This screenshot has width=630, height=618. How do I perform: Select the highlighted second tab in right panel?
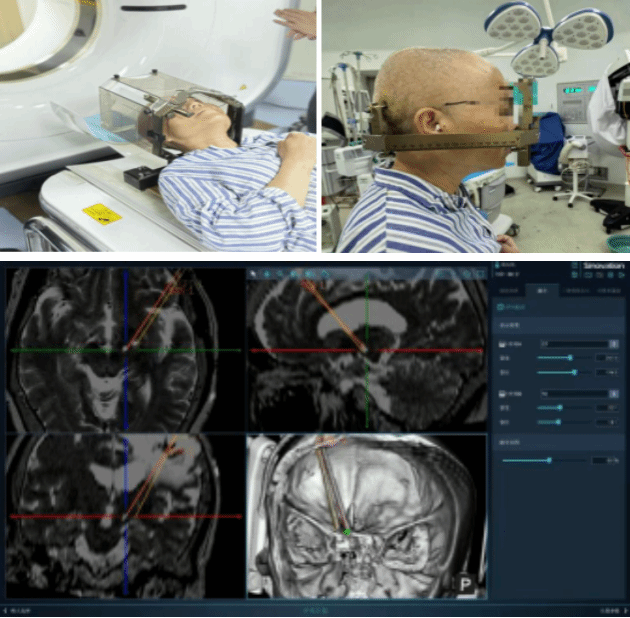coord(542,290)
